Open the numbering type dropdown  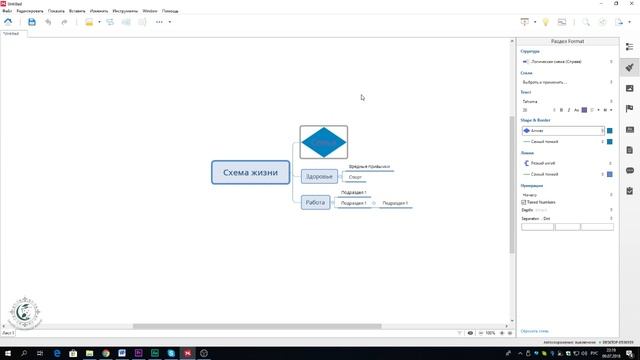tap(567, 195)
